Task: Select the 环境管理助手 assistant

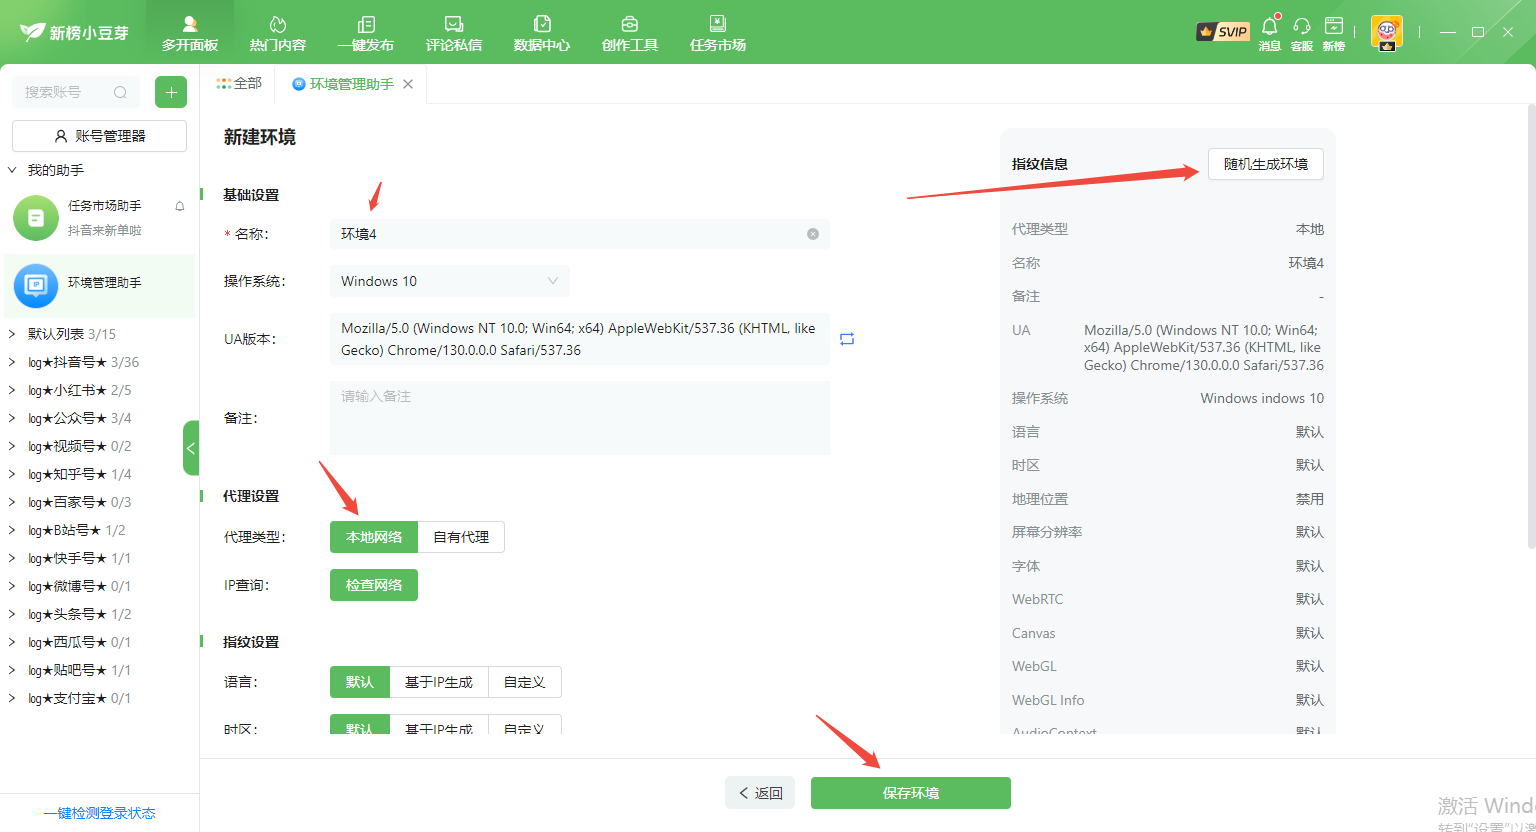Action: (x=100, y=286)
